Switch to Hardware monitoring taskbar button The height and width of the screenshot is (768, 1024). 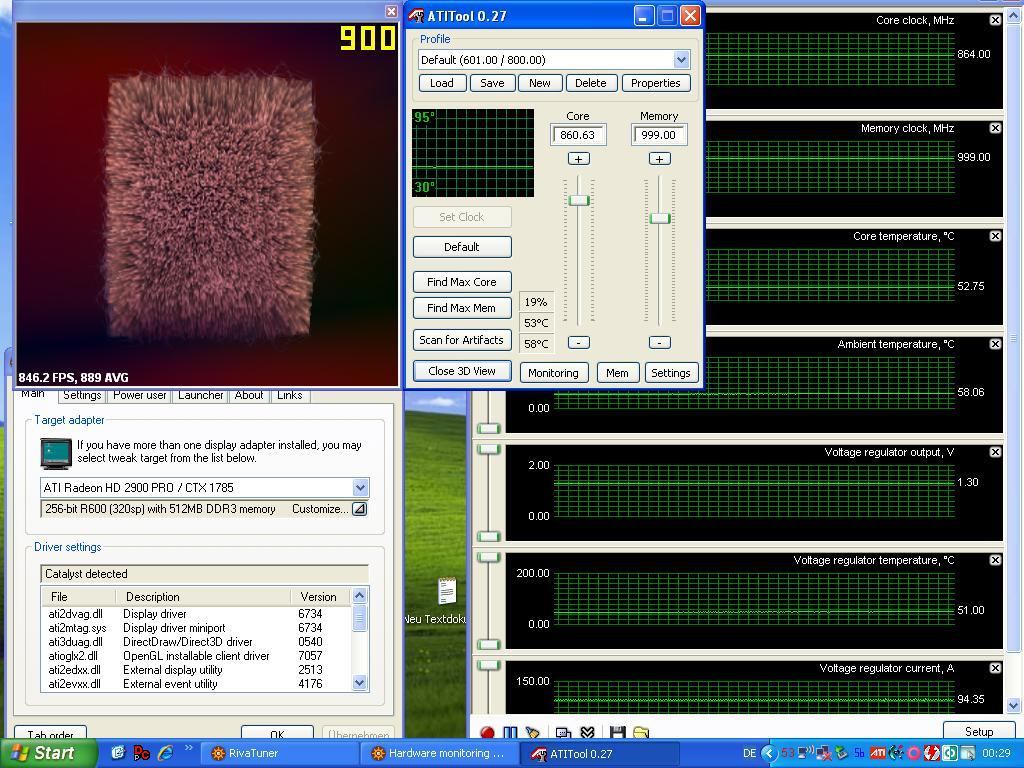[439, 753]
